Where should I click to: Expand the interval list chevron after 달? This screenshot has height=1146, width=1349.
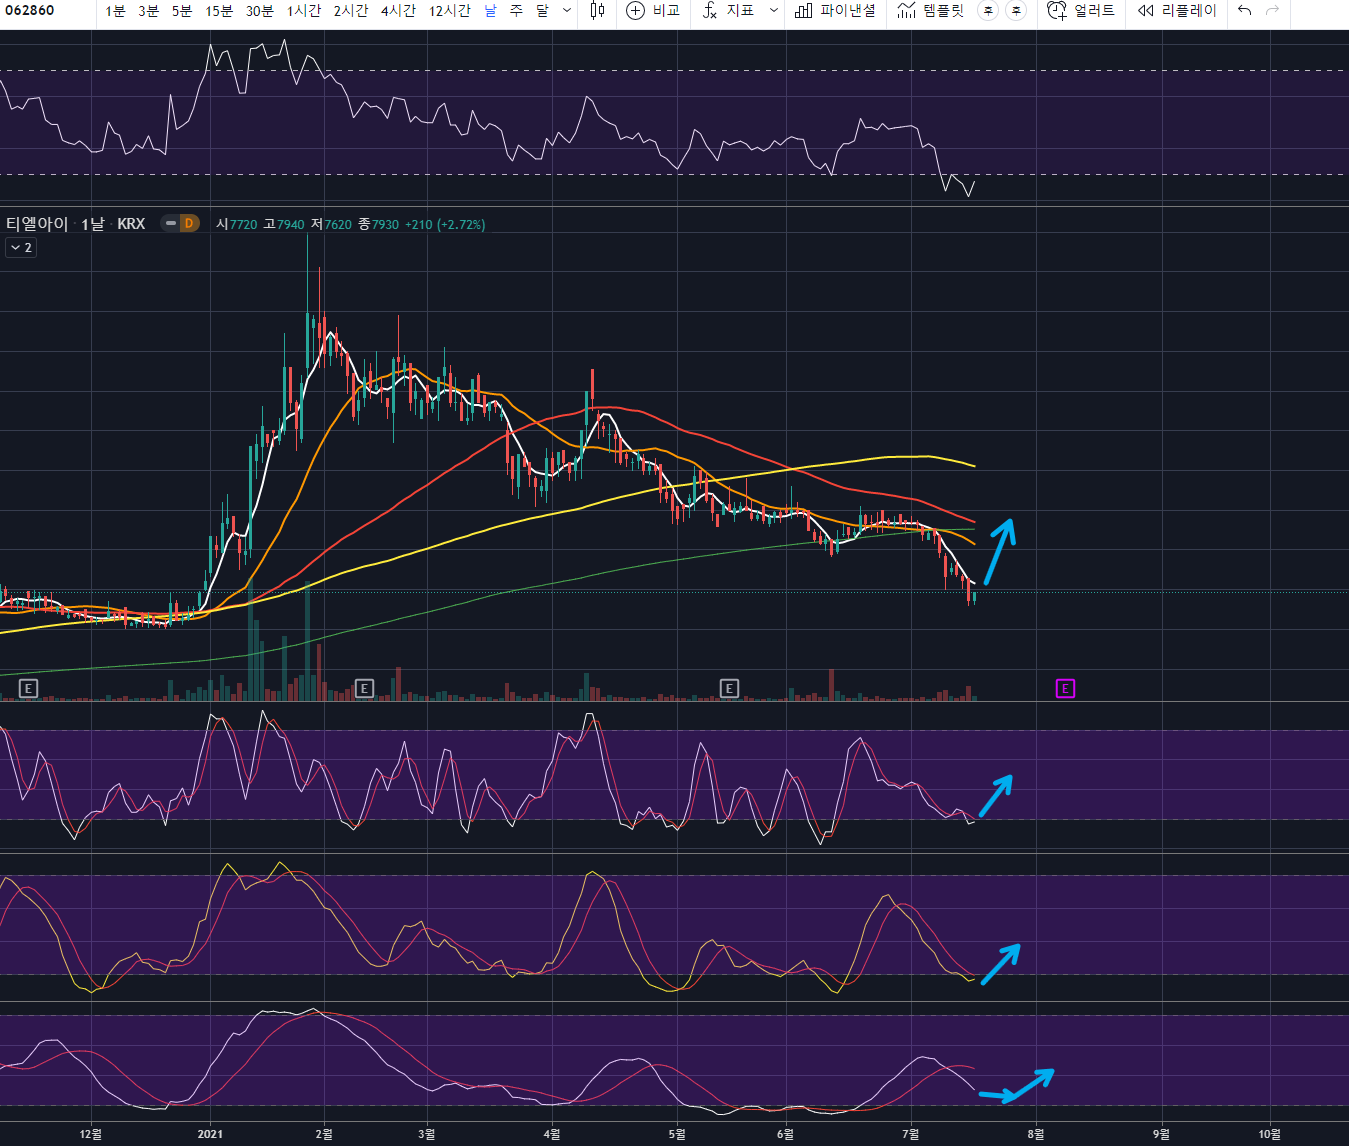coord(567,11)
